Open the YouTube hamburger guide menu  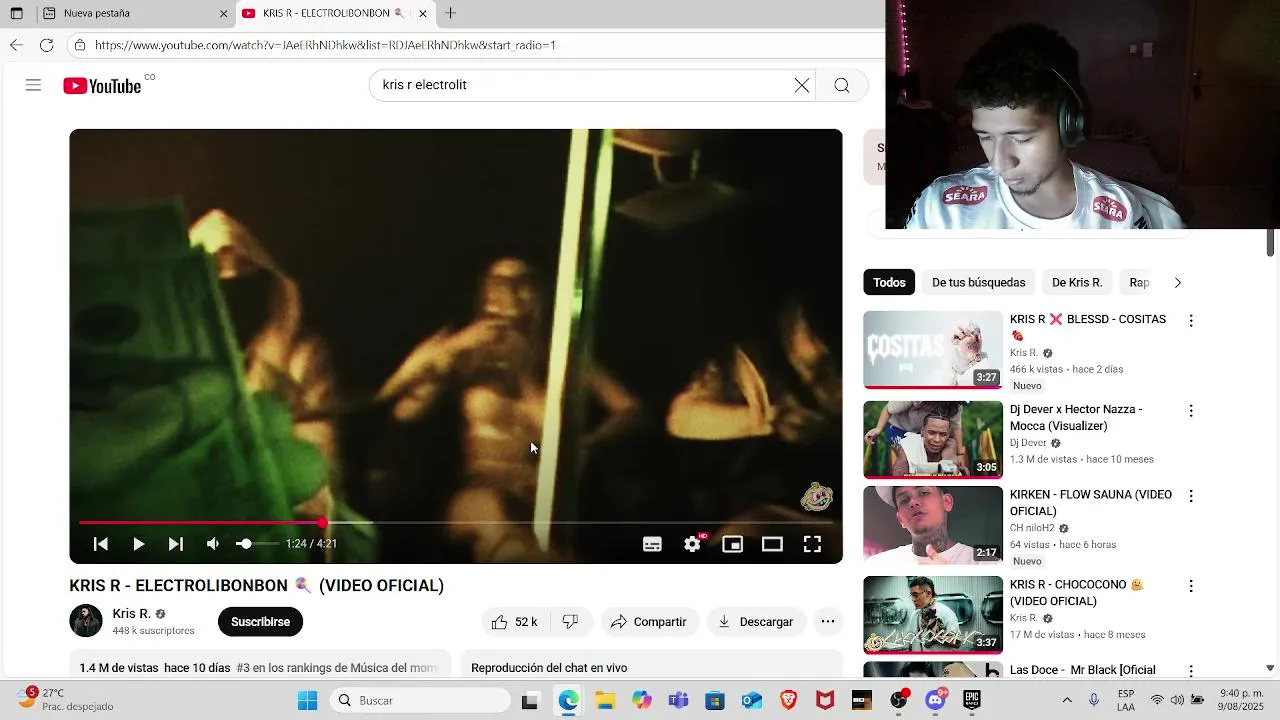tap(33, 85)
